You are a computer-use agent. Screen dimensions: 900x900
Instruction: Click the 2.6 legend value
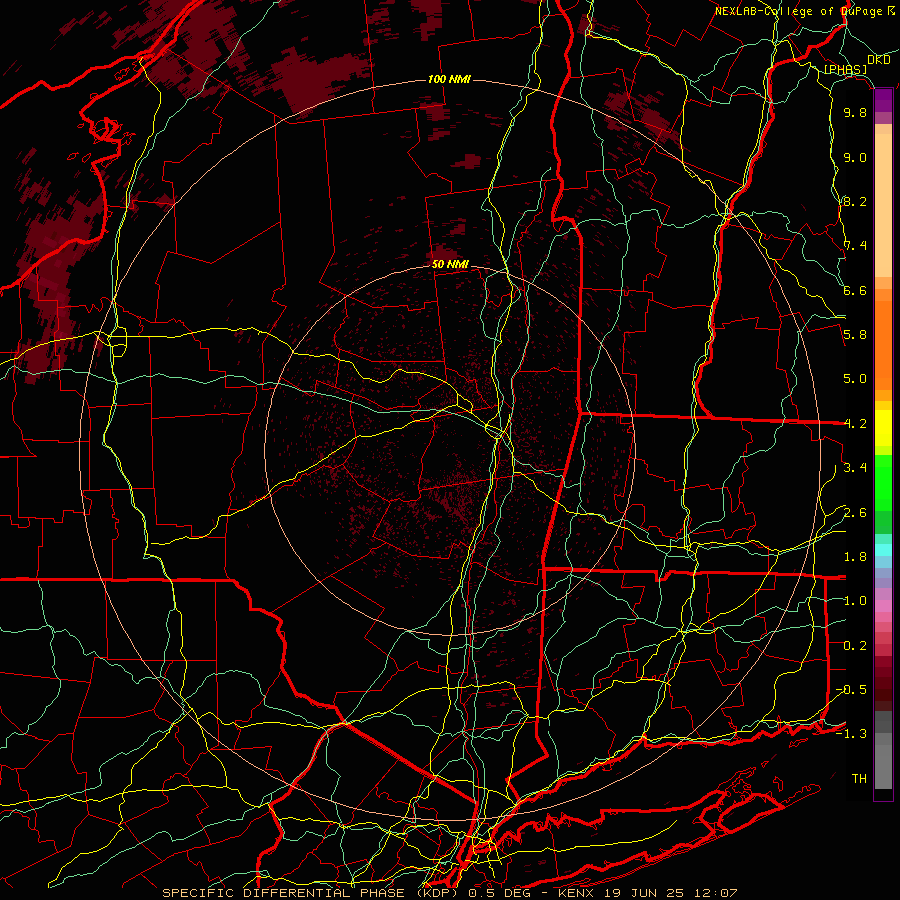[x=855, y=513]
